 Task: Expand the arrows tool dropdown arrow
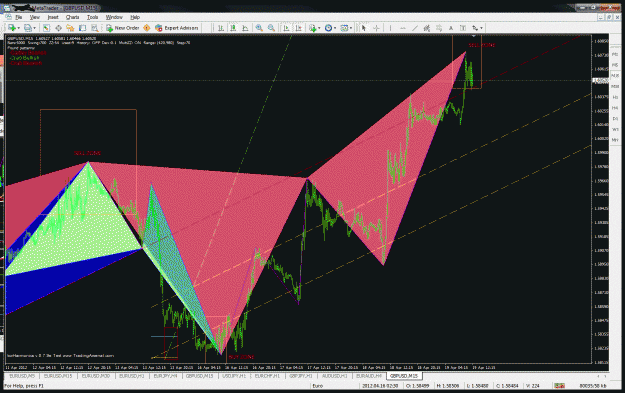[482, 28]
